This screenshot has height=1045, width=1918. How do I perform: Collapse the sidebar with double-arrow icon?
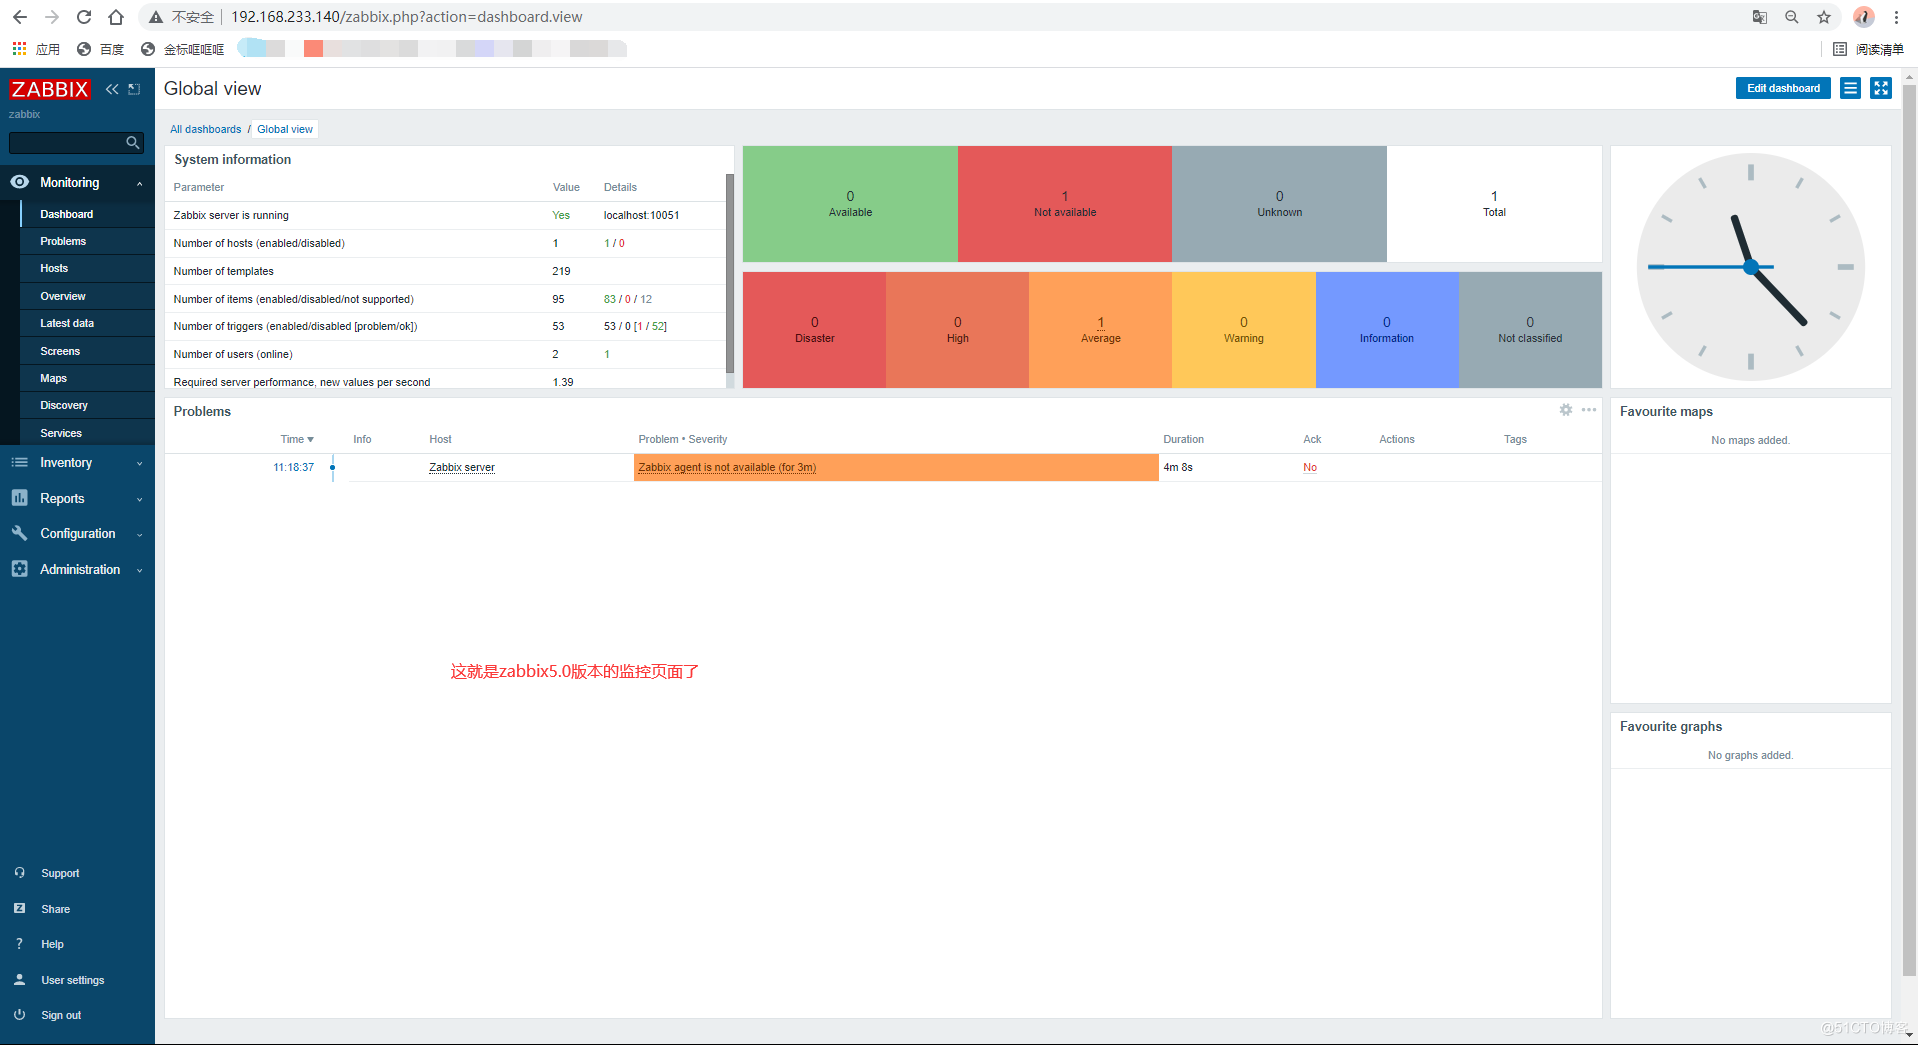pyautogui.click(x=112, y=89)
